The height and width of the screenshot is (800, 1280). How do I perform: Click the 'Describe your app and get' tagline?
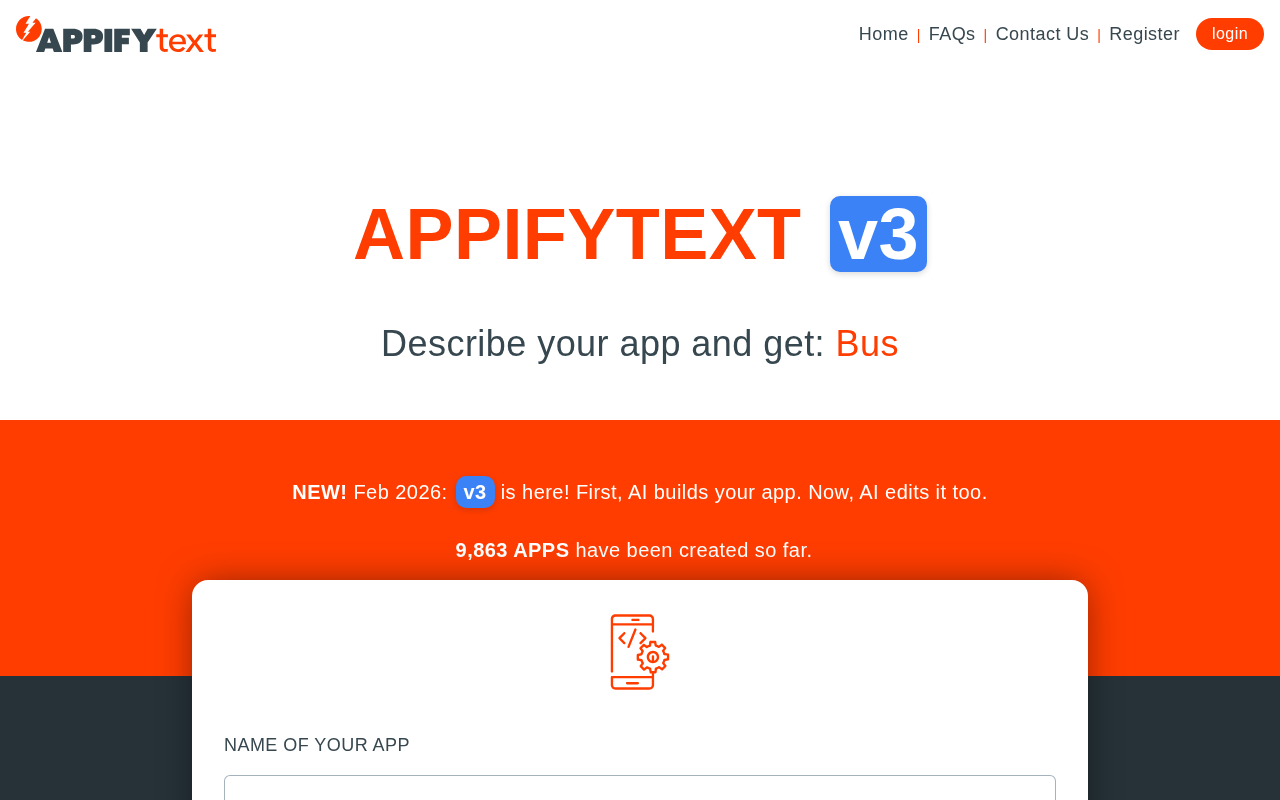603,344
